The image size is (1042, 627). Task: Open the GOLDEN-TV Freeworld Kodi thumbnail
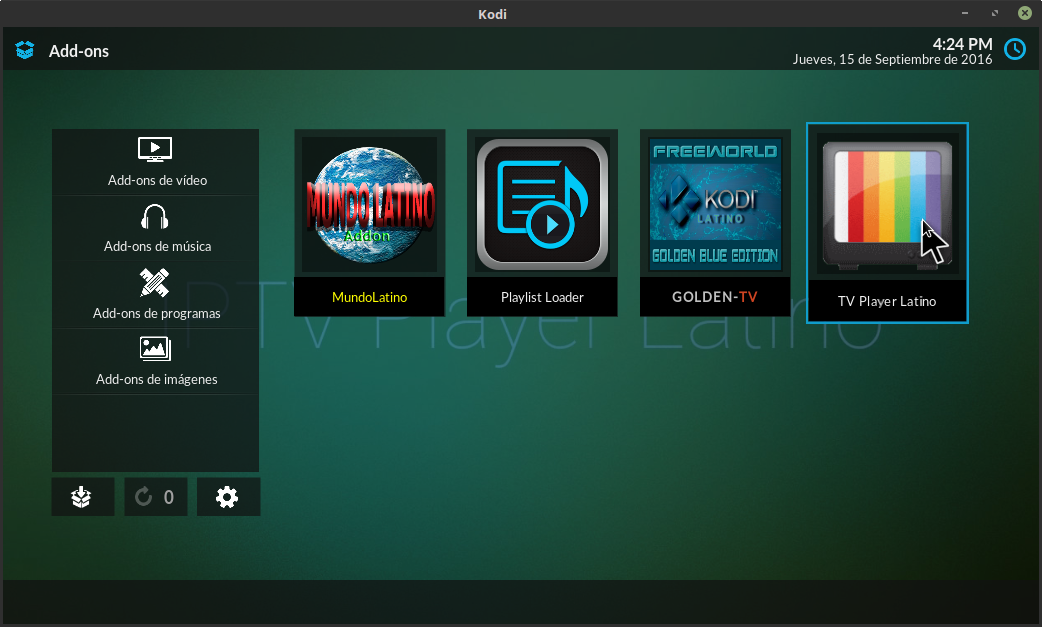tap(715, 205)
